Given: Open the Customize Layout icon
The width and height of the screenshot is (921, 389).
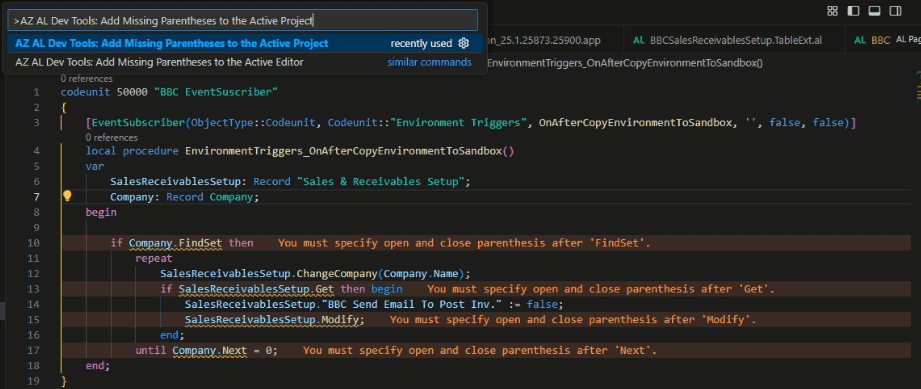Looking at the screenshot, I should [x=832, y=11].
